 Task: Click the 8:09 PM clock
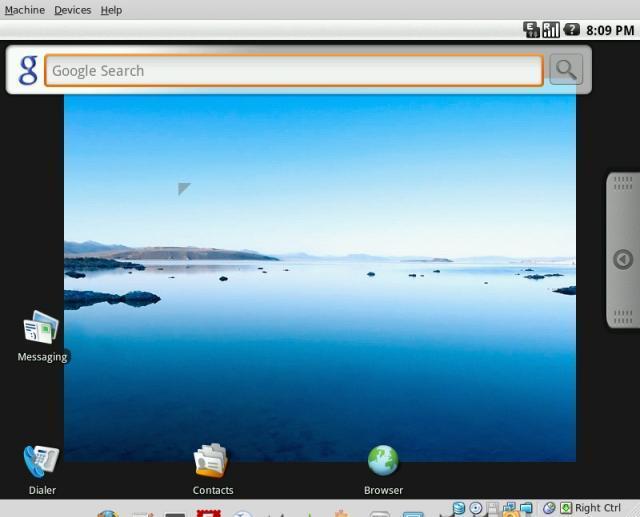[x=610, y=30]
